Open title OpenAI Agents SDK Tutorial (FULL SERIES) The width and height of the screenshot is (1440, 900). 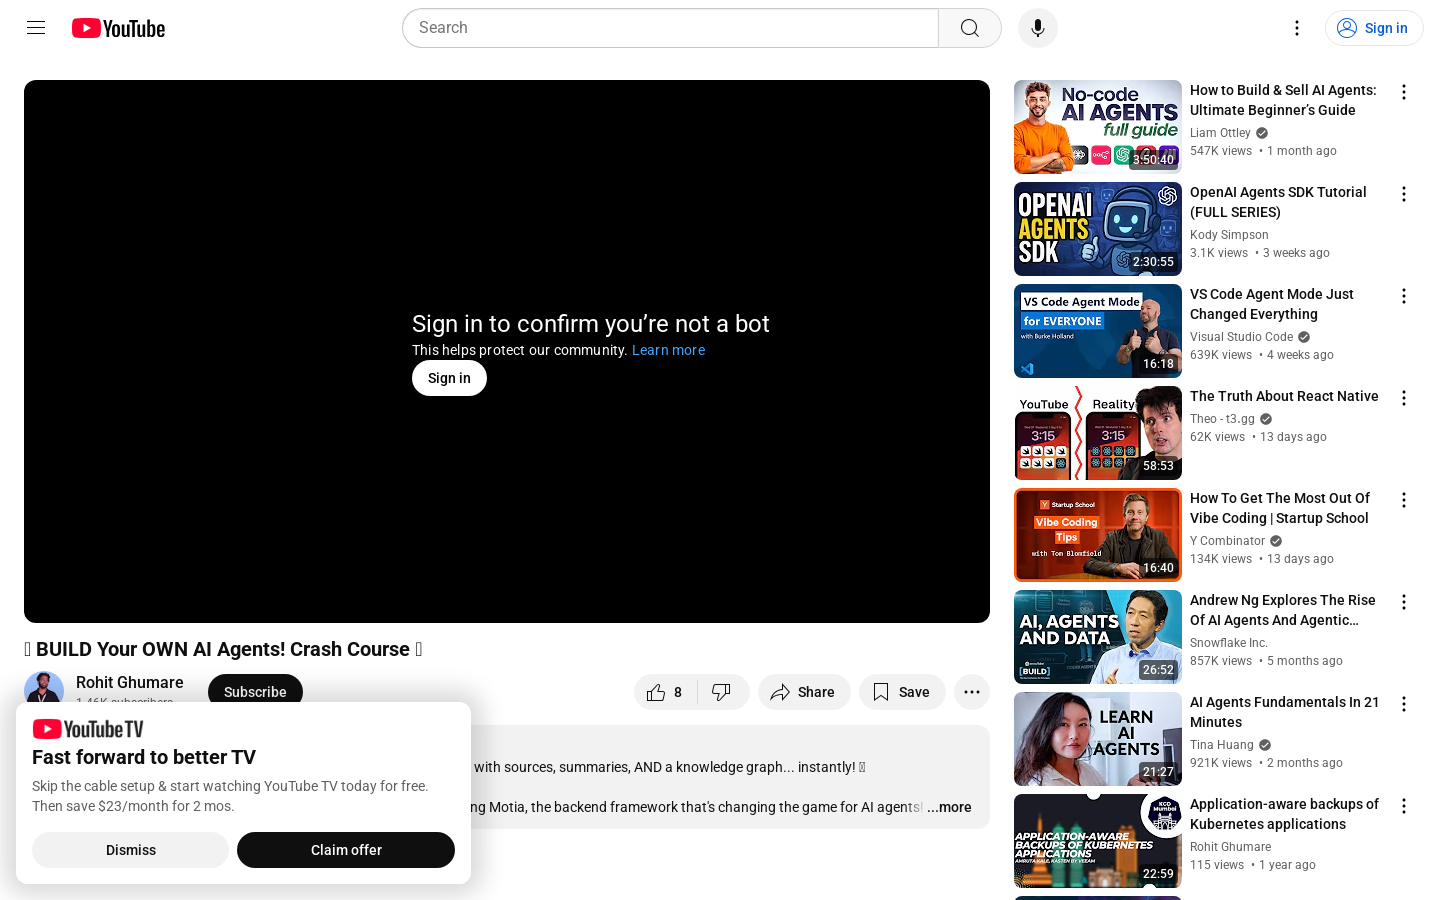[1278, 202]
